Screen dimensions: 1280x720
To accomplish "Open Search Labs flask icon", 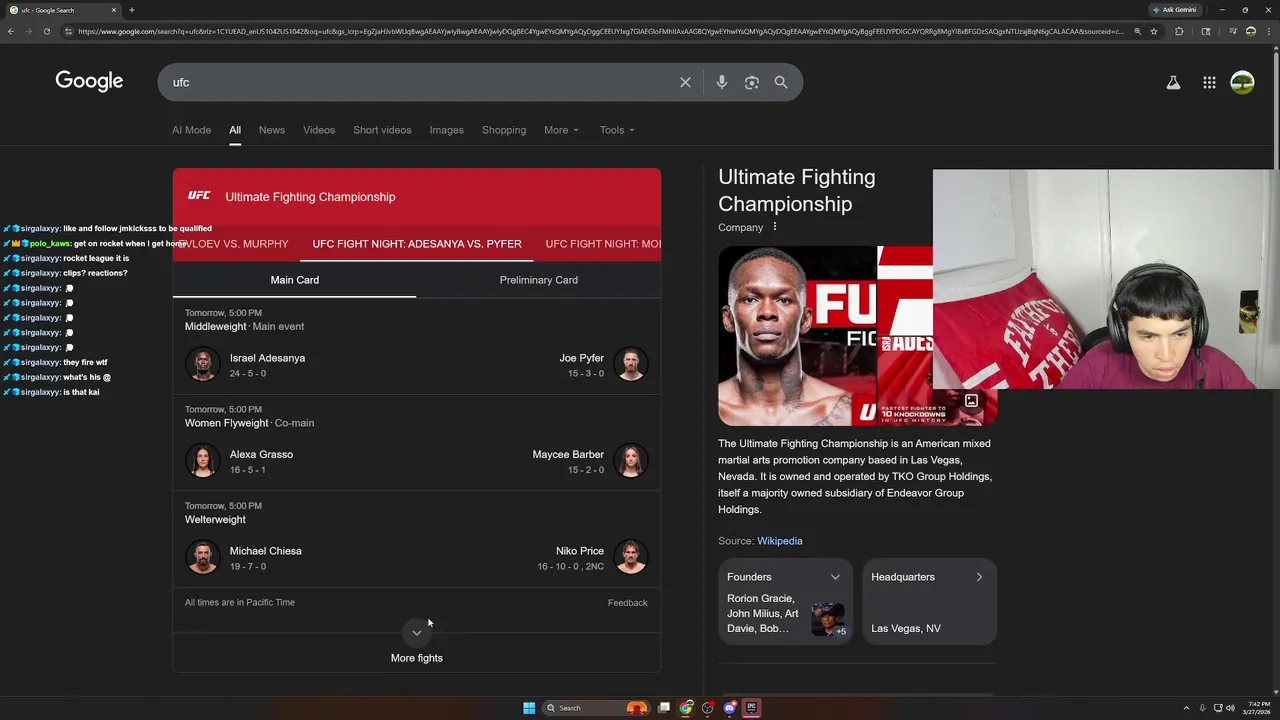I will pos(1173,82).
